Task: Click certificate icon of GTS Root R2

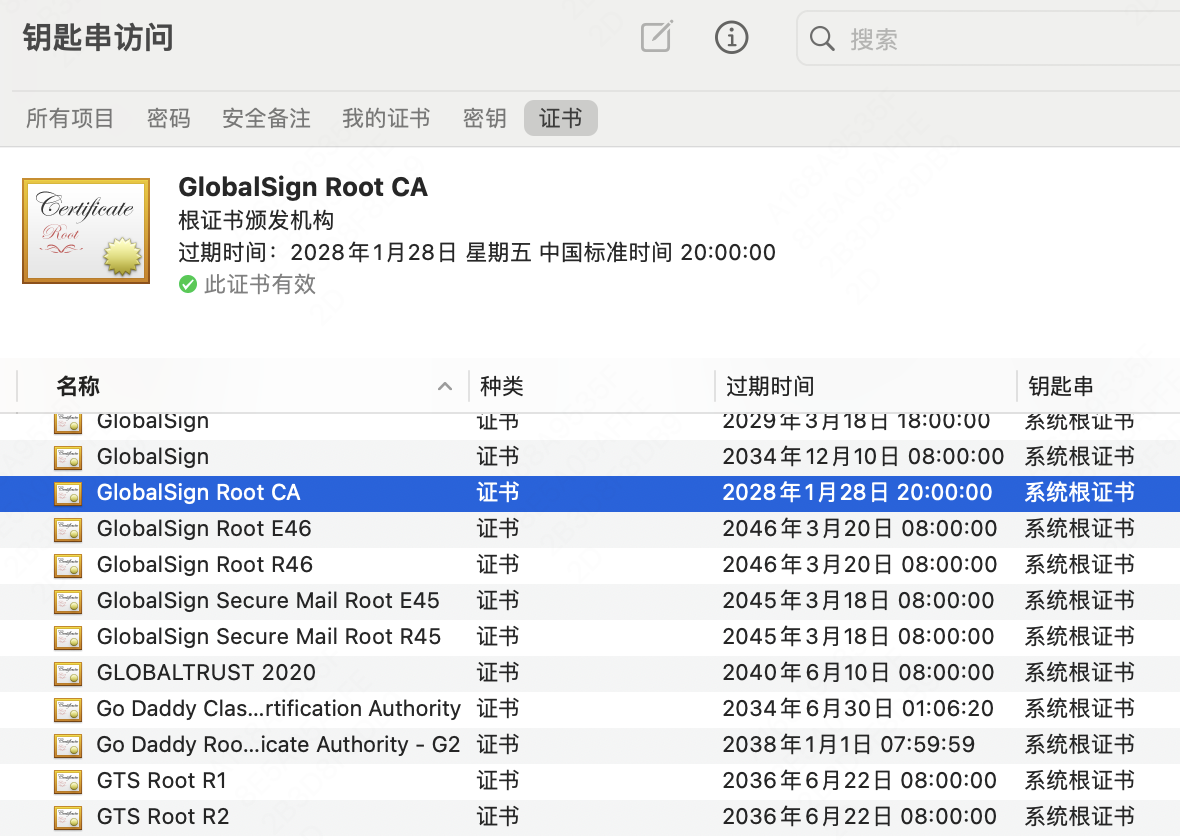Action: (x=68, y=818)
